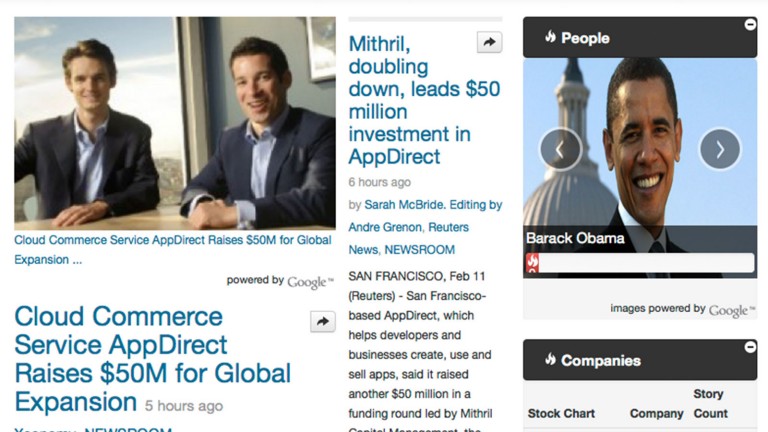Screen dimensions: 768x432
Task: Click the '6 hours ago' timestamp
Action: [380, 182]
